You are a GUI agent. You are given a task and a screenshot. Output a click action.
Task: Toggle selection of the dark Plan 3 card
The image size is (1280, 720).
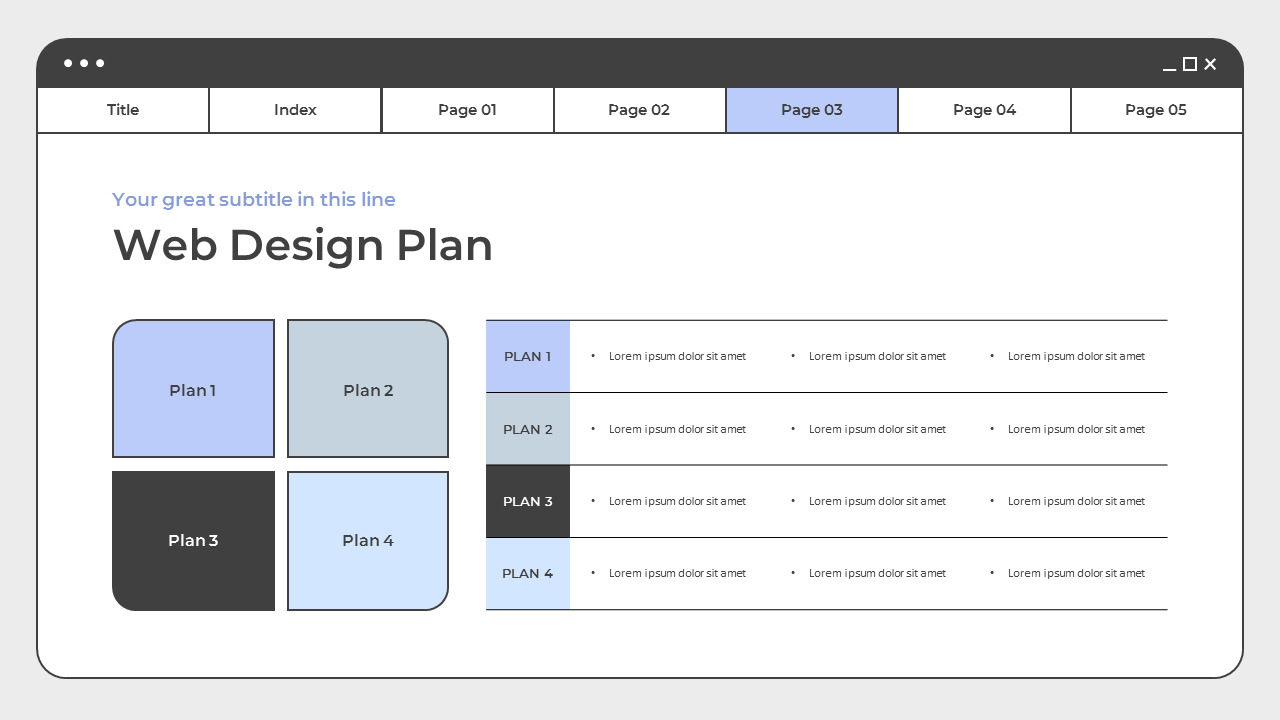[193, 540]
